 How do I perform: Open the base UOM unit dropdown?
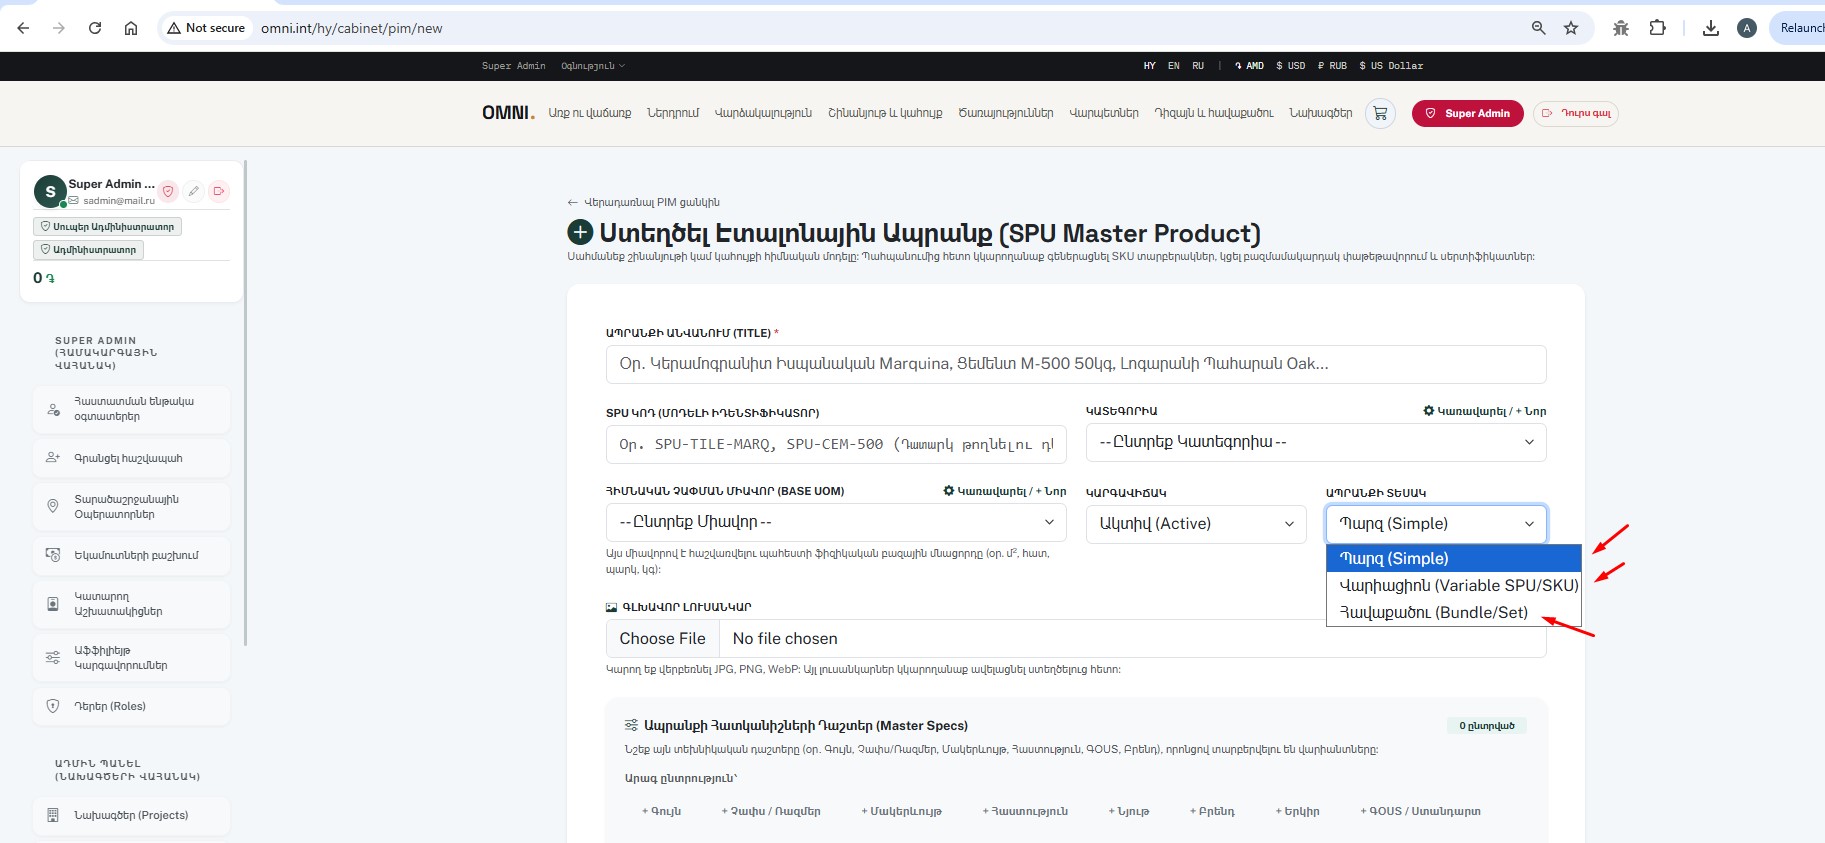click(836, 522)
